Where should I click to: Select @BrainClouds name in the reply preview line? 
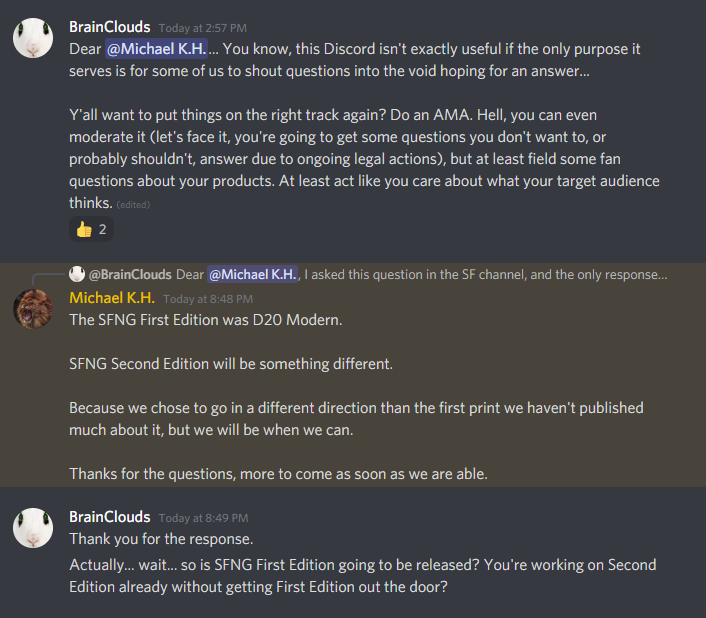point(130,274)
